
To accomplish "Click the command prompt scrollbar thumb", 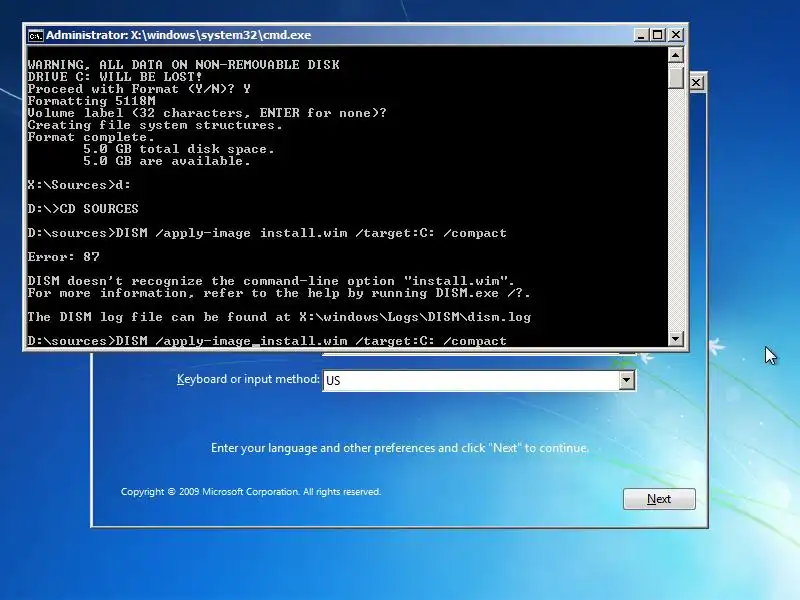I will (676, 77).
